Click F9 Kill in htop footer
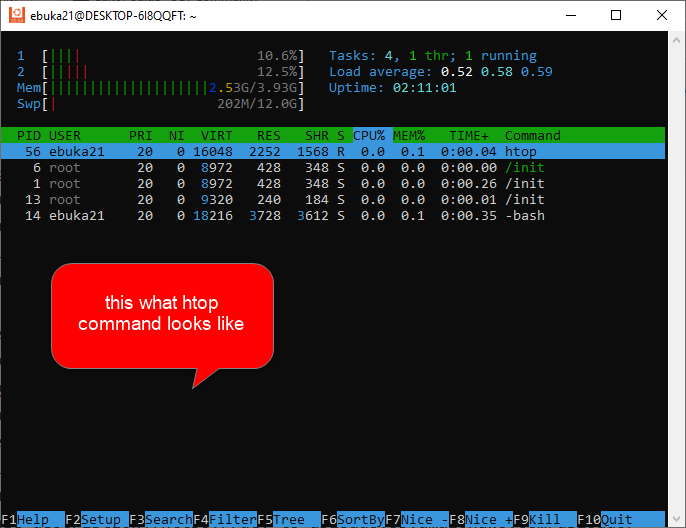 click(x=545, y=519)
